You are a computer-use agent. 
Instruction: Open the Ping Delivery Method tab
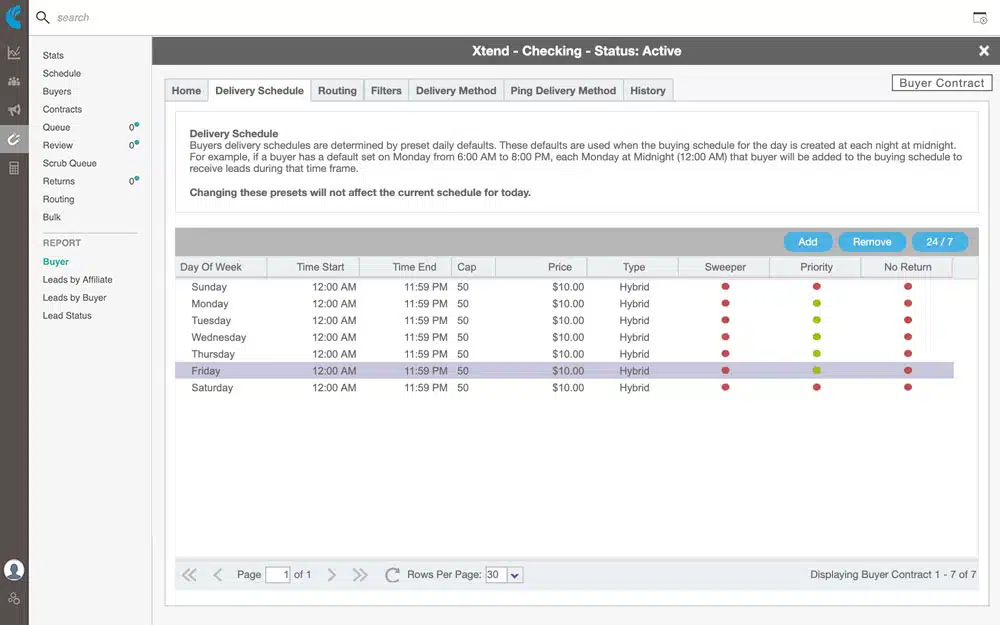[563, 90]
